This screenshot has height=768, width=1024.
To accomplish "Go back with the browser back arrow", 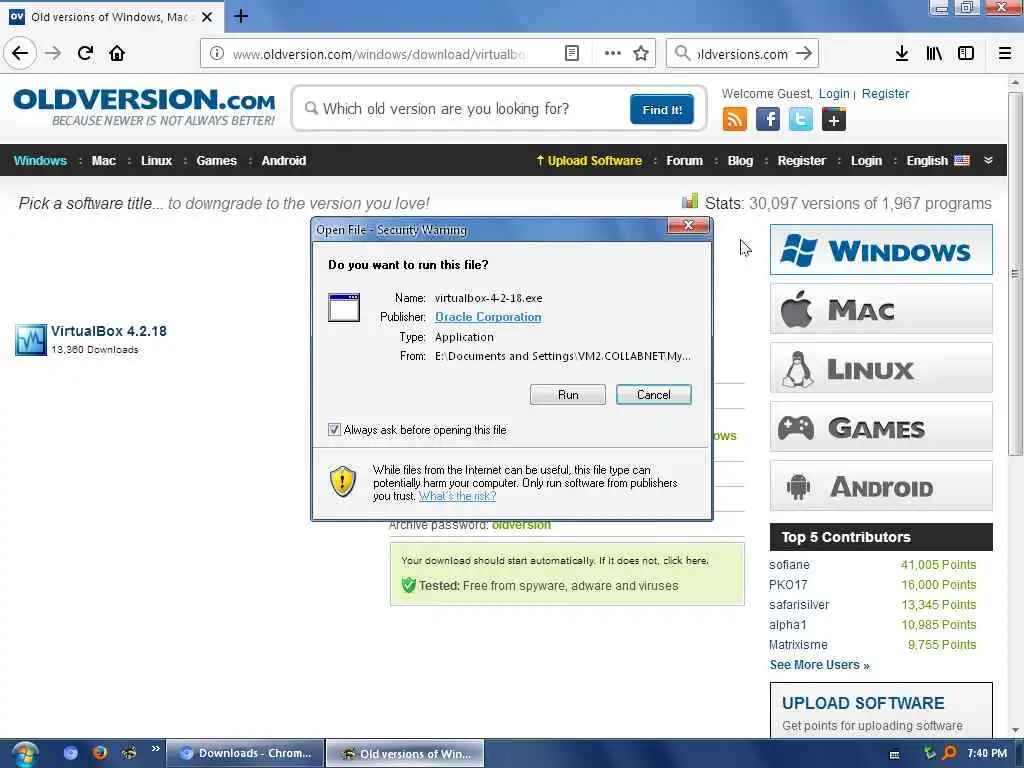I will tap(20, 53).
